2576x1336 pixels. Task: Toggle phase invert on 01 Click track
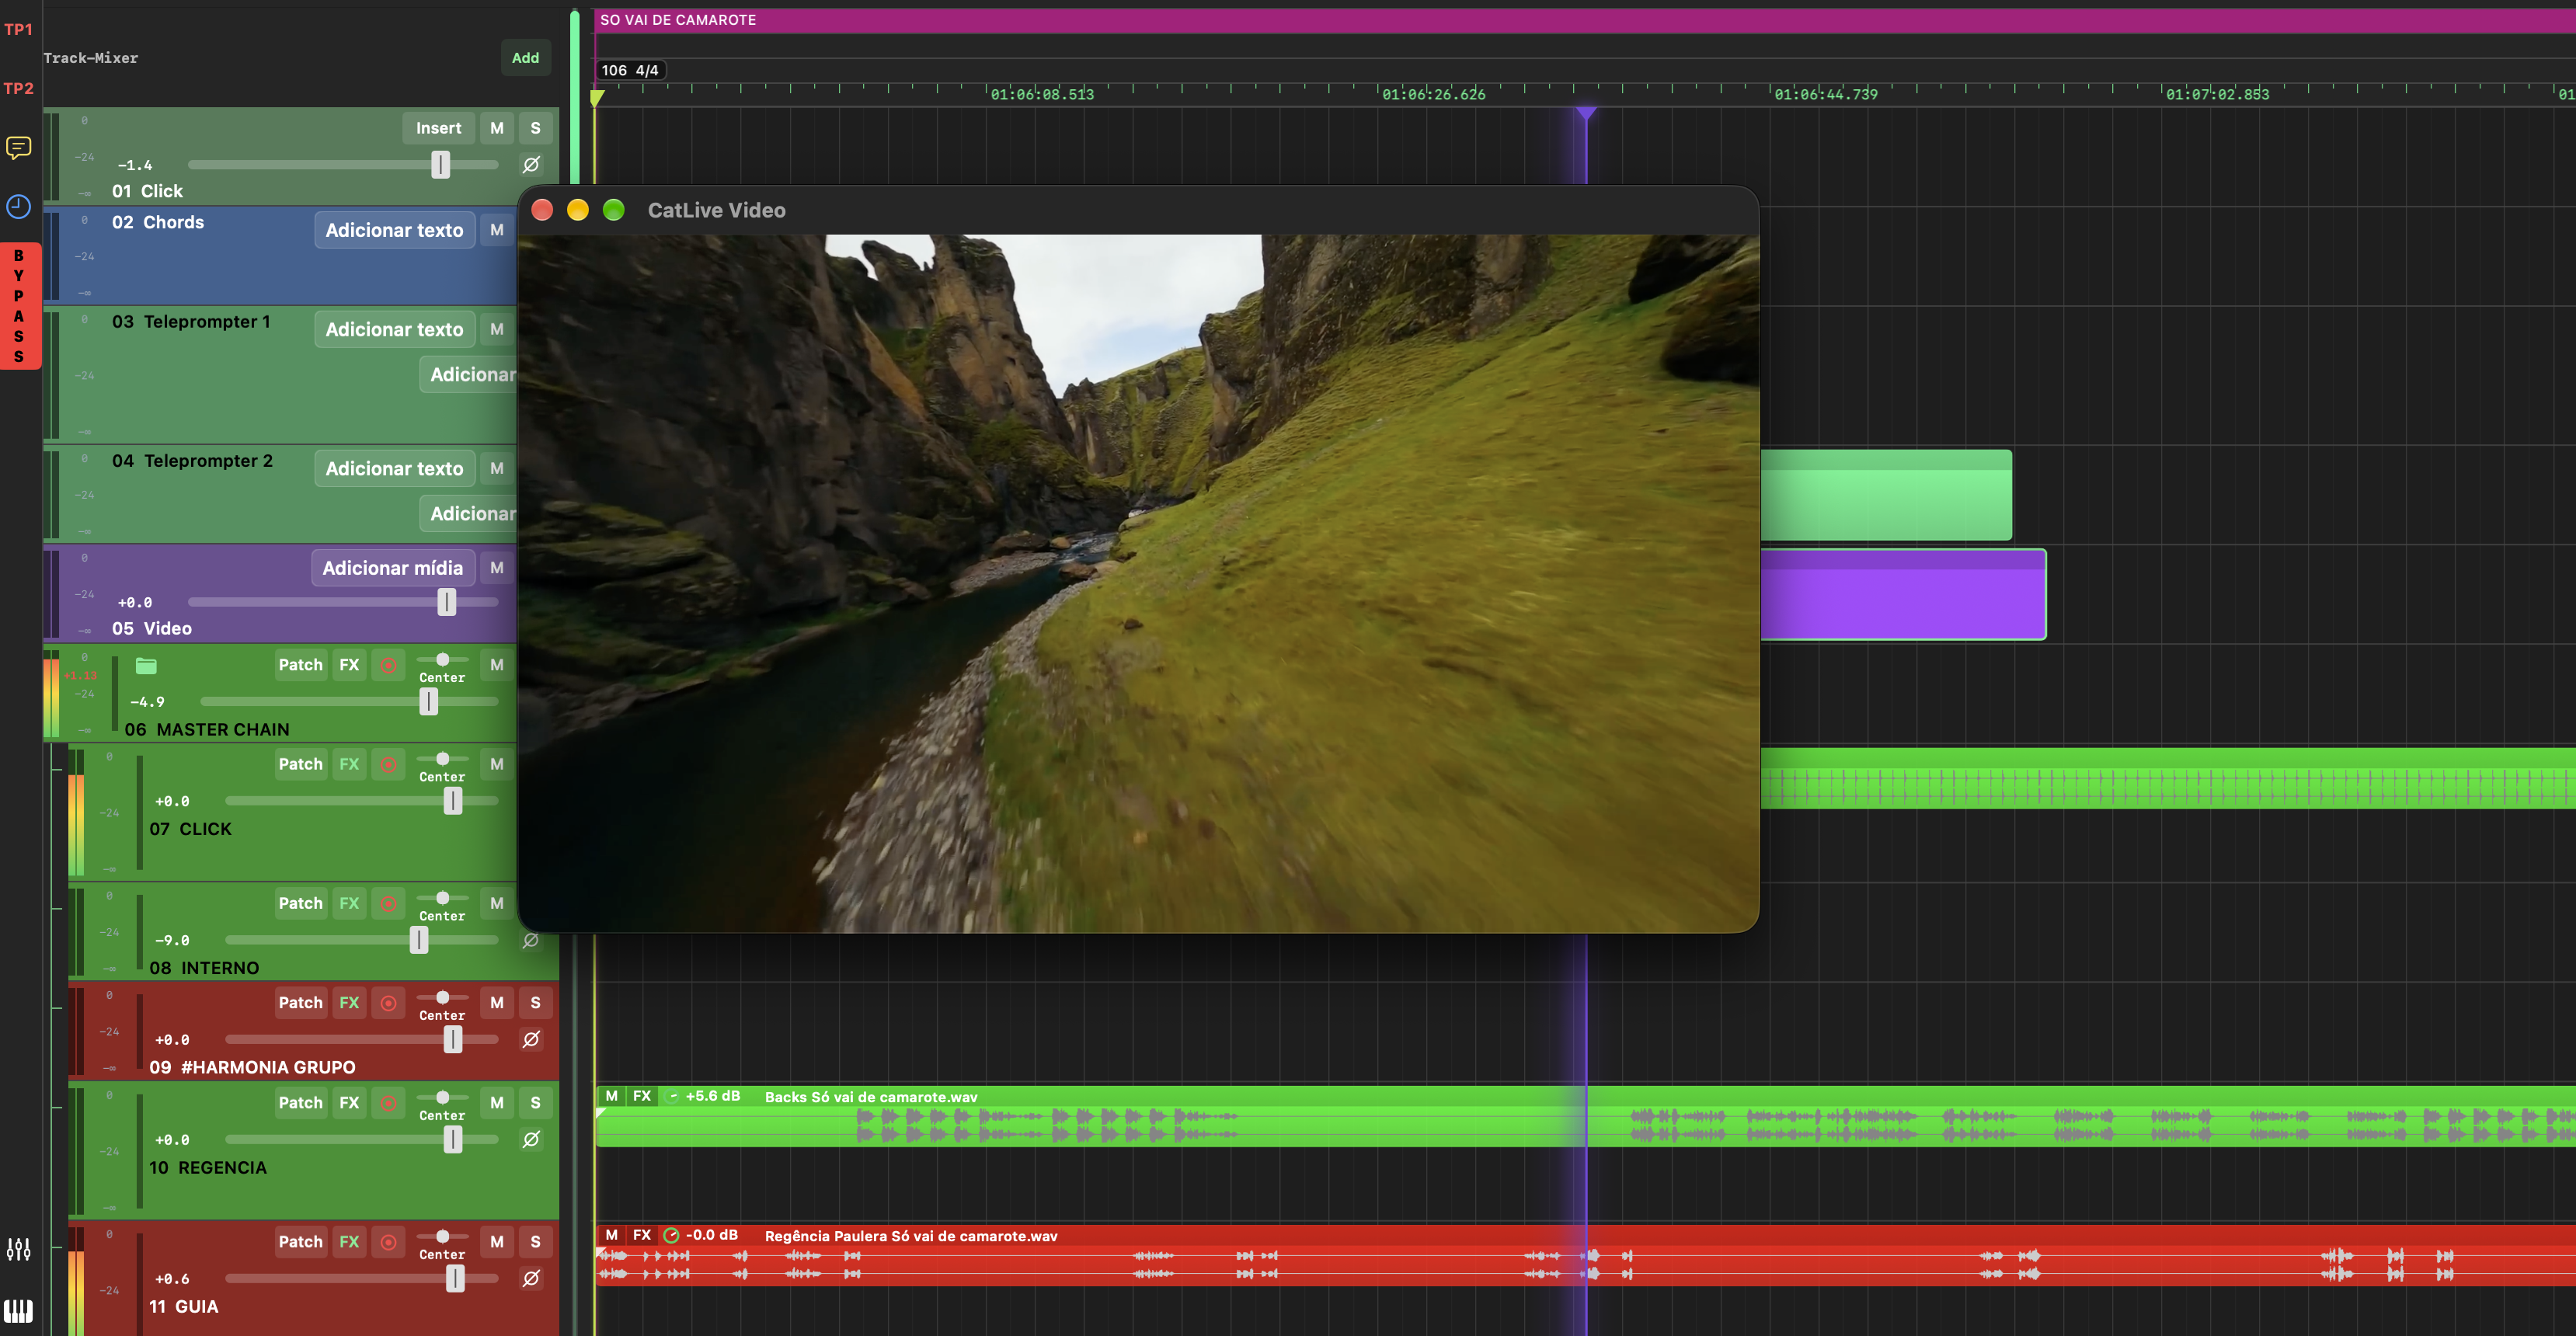click(531, 164)
